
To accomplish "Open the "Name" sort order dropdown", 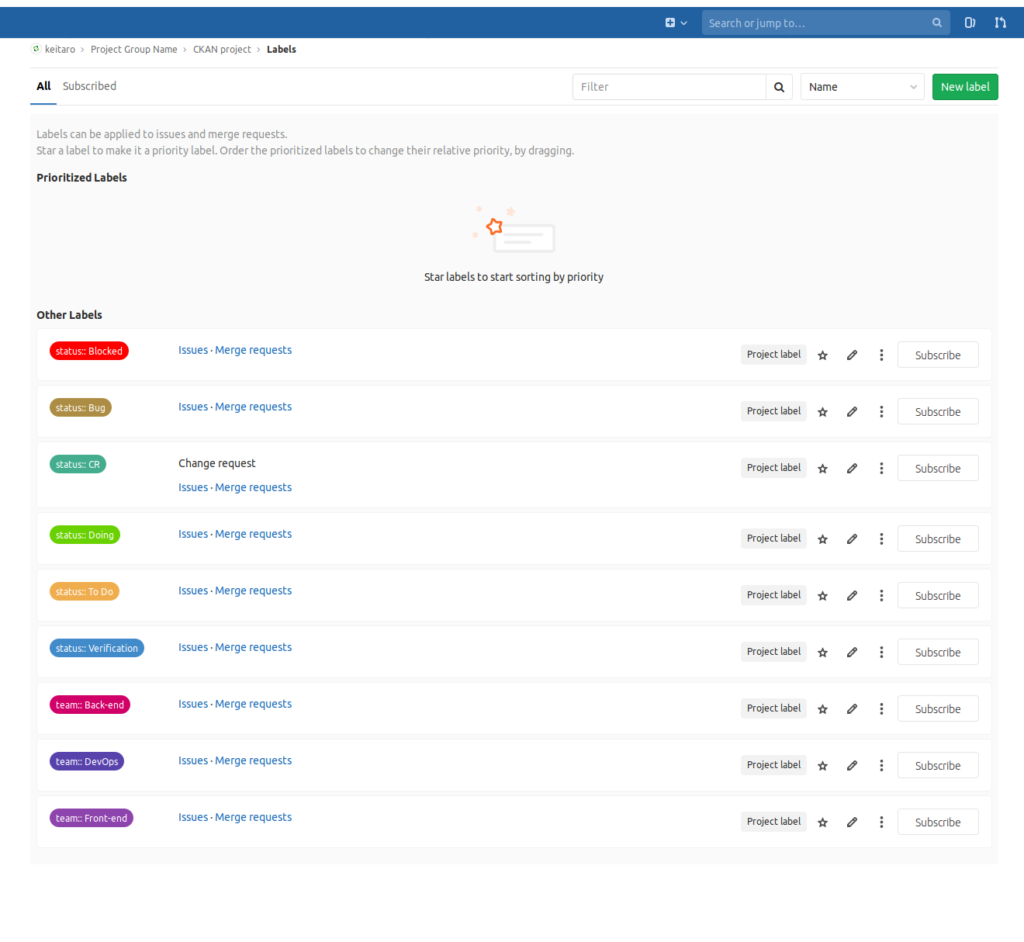I will [861, 87].
